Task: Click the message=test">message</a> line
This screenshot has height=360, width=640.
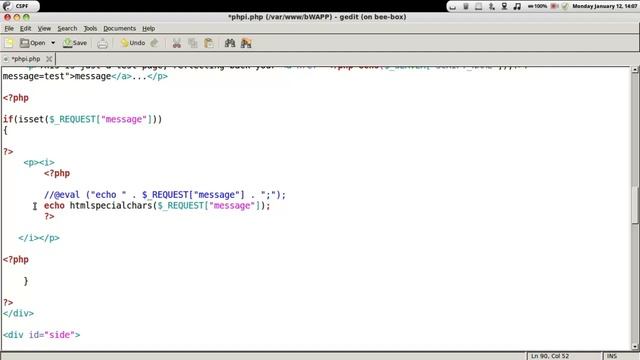Action: coord(85,76)
